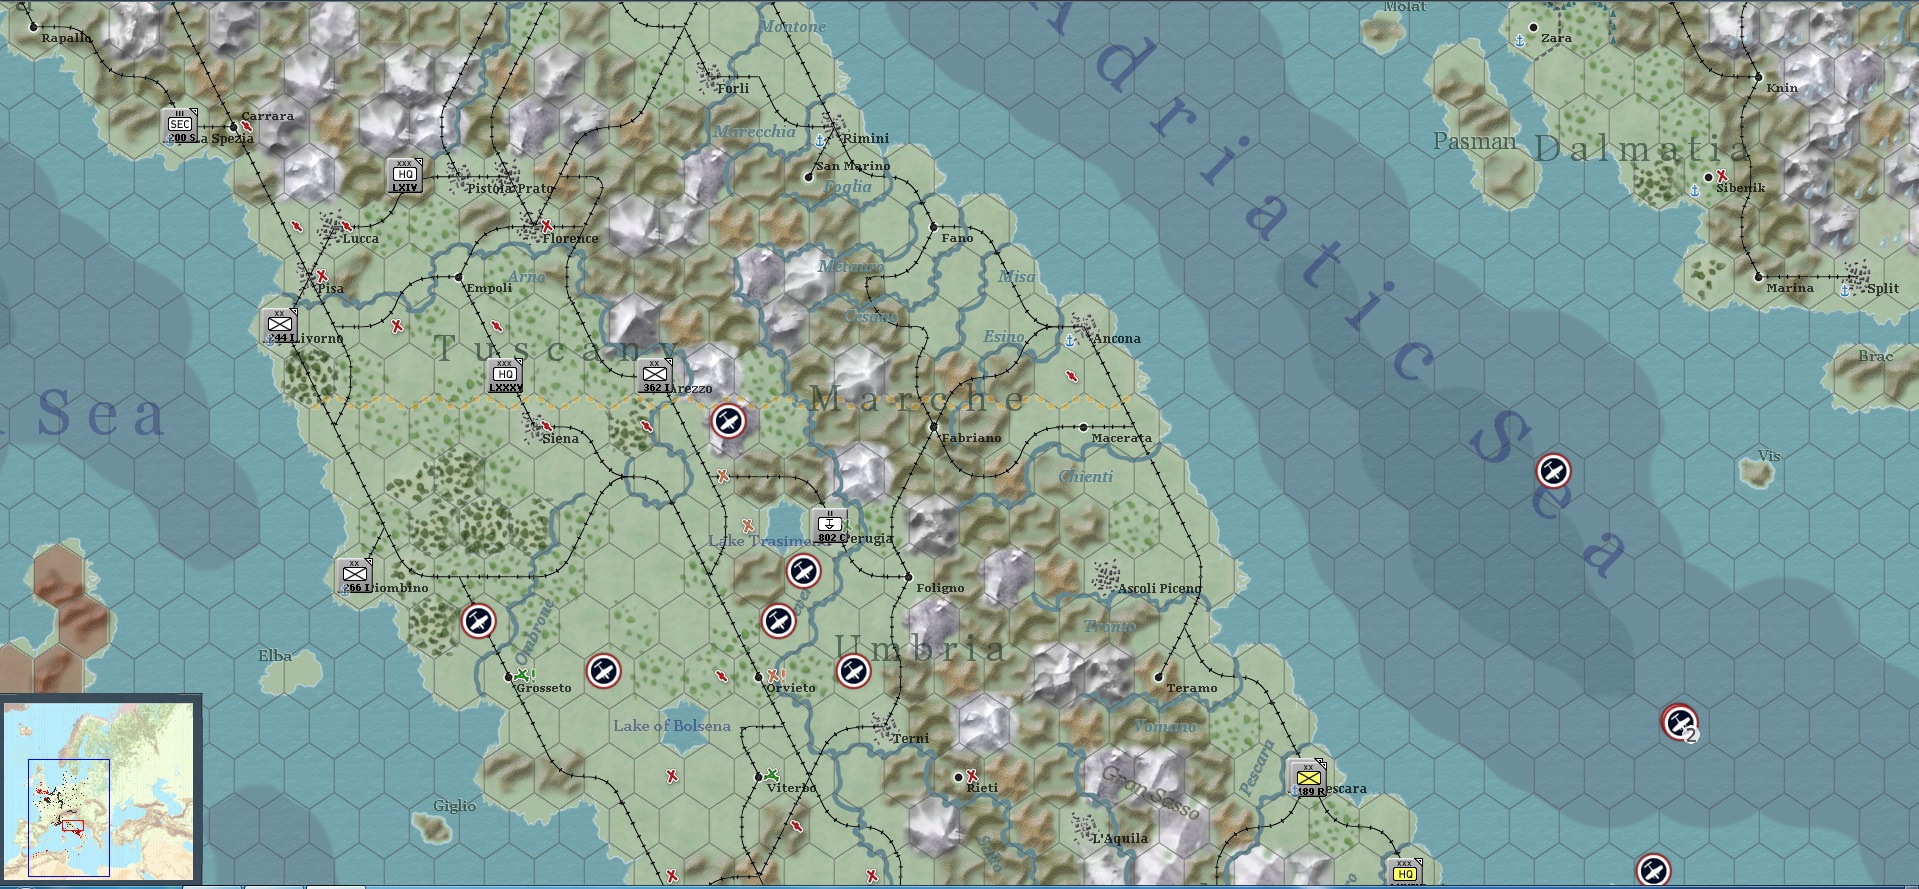The image size is (1919, 889).
Task: Click the Rieti city label
Action: tap(982, 788)
